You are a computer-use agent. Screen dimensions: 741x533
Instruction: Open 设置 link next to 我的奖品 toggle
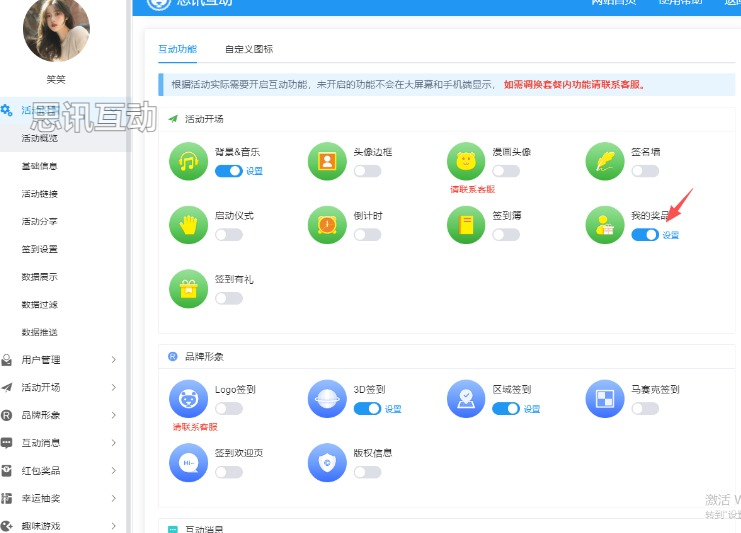tap(671, 235)
